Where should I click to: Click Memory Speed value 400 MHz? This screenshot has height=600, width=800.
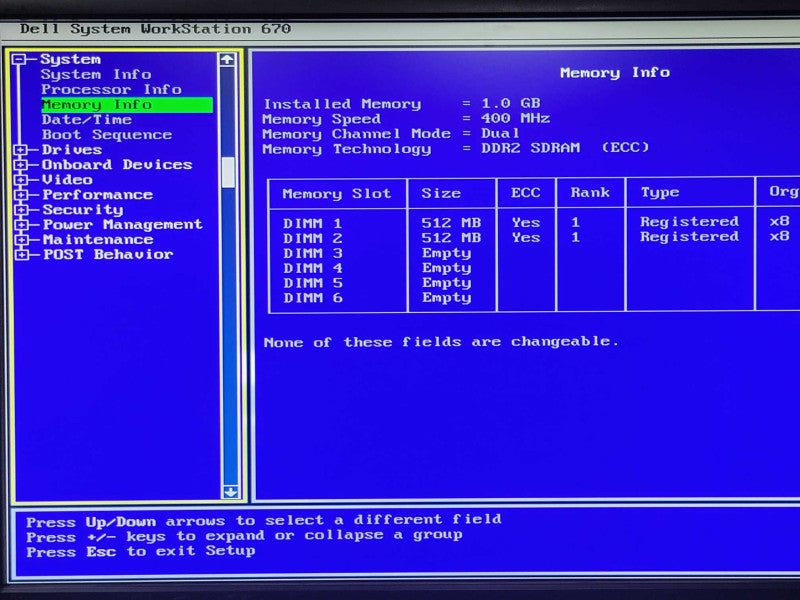pyautogui.click(x=515, y=118)
